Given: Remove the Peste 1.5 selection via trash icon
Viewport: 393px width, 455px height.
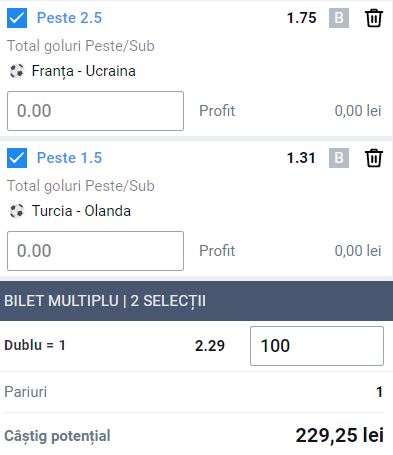Looking at the screenshot, I should click(x=374, y=158).
